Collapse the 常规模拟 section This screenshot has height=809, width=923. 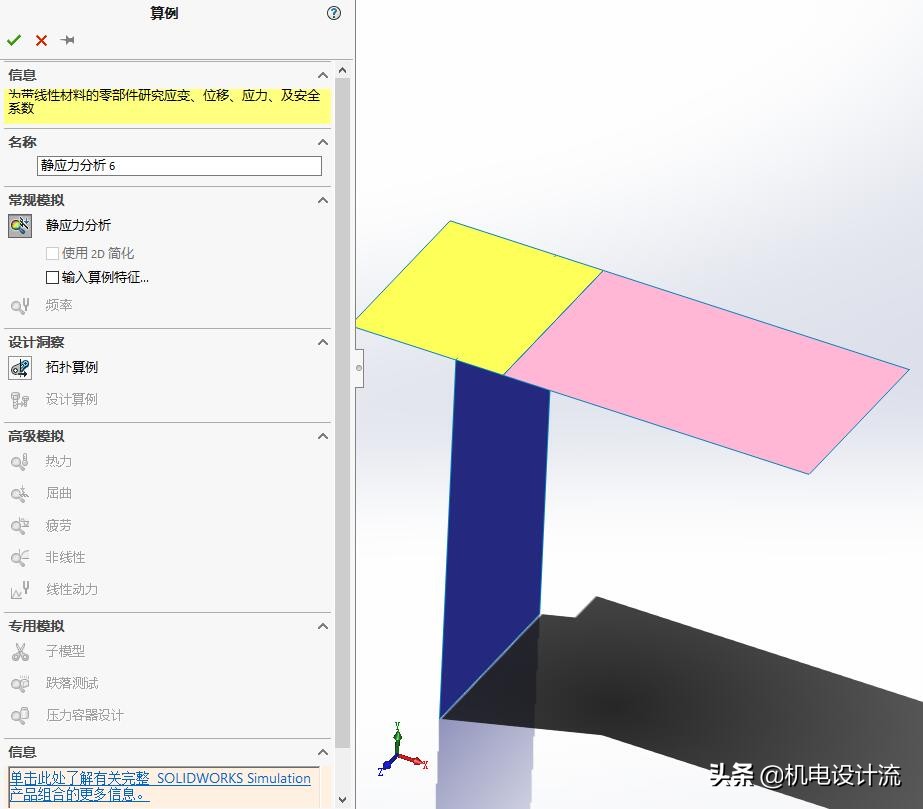coord(322,200)
